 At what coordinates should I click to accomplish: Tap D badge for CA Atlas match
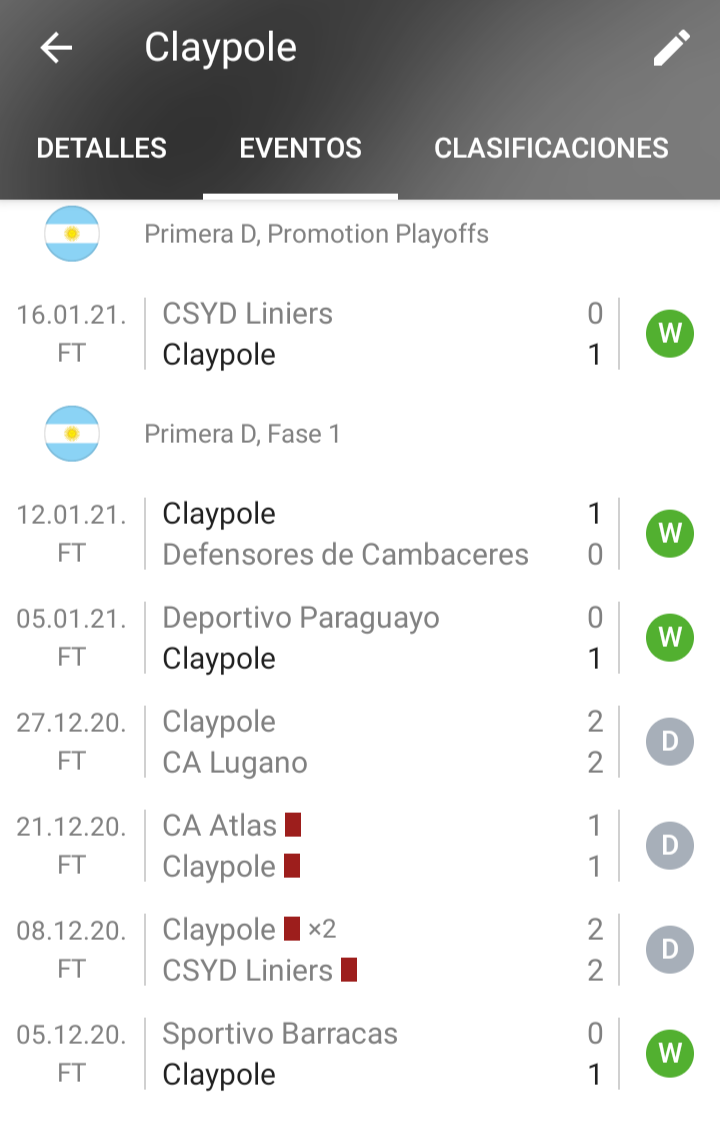click(x=670, y=846)
